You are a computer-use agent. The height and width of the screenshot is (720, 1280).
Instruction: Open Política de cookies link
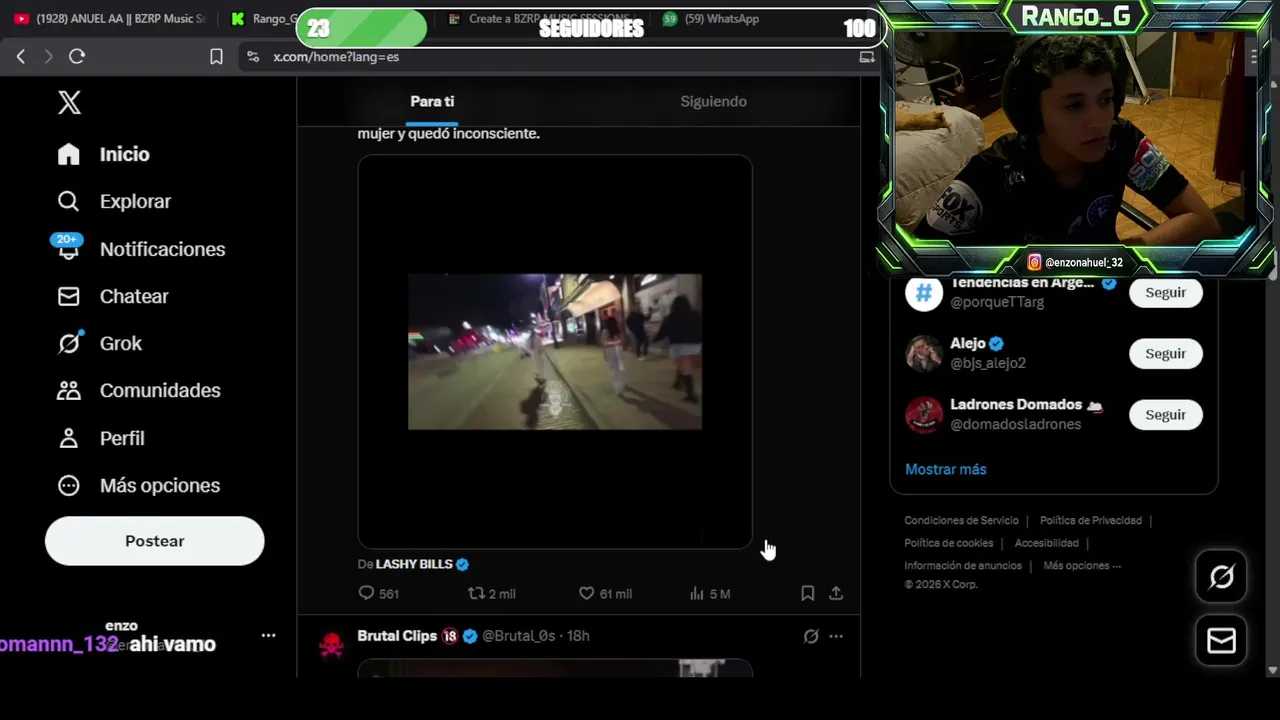948,543
